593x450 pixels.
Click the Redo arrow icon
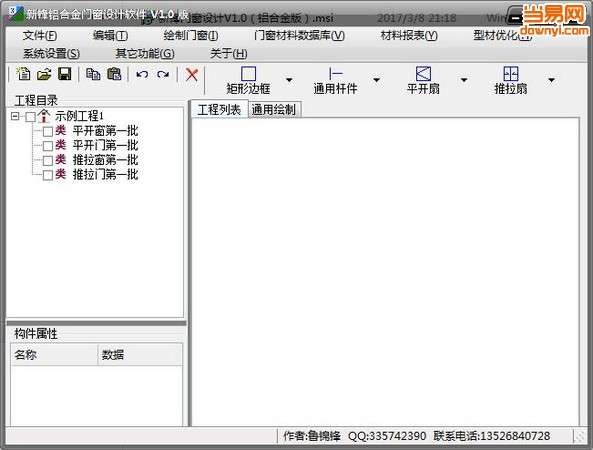pyautogui.click(x=163, y=74)
